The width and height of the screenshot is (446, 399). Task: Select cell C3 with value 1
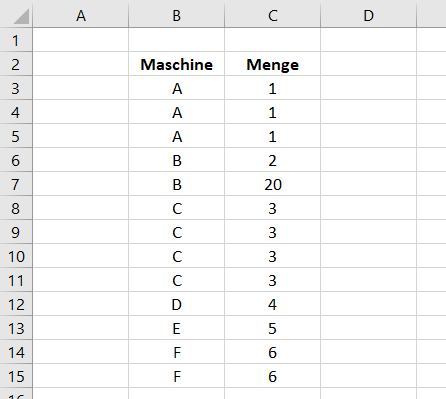point(273,88)
